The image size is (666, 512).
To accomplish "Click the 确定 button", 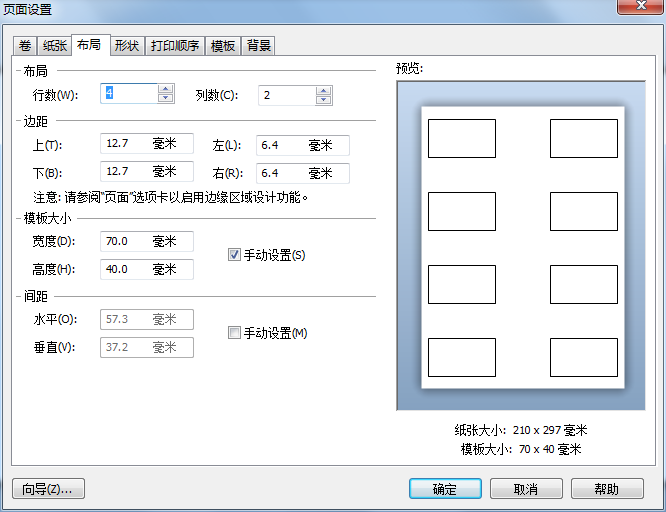I will point(444,489).
